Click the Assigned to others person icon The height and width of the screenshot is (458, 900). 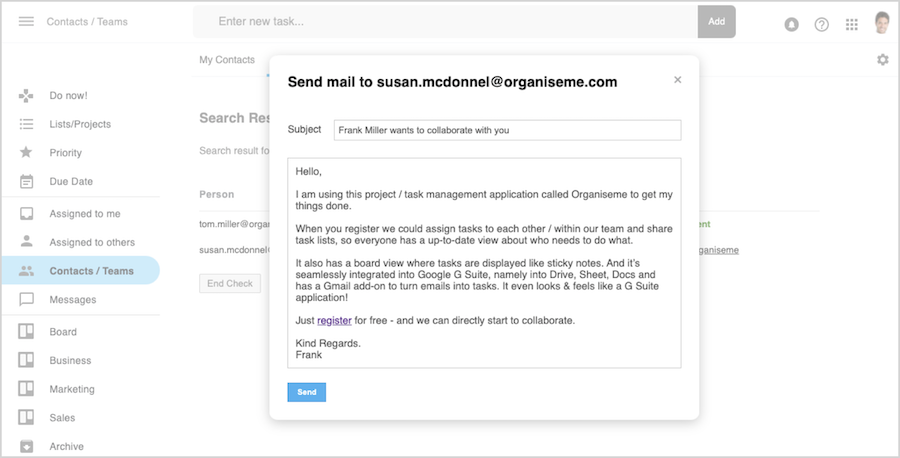[x=26, y=241]
